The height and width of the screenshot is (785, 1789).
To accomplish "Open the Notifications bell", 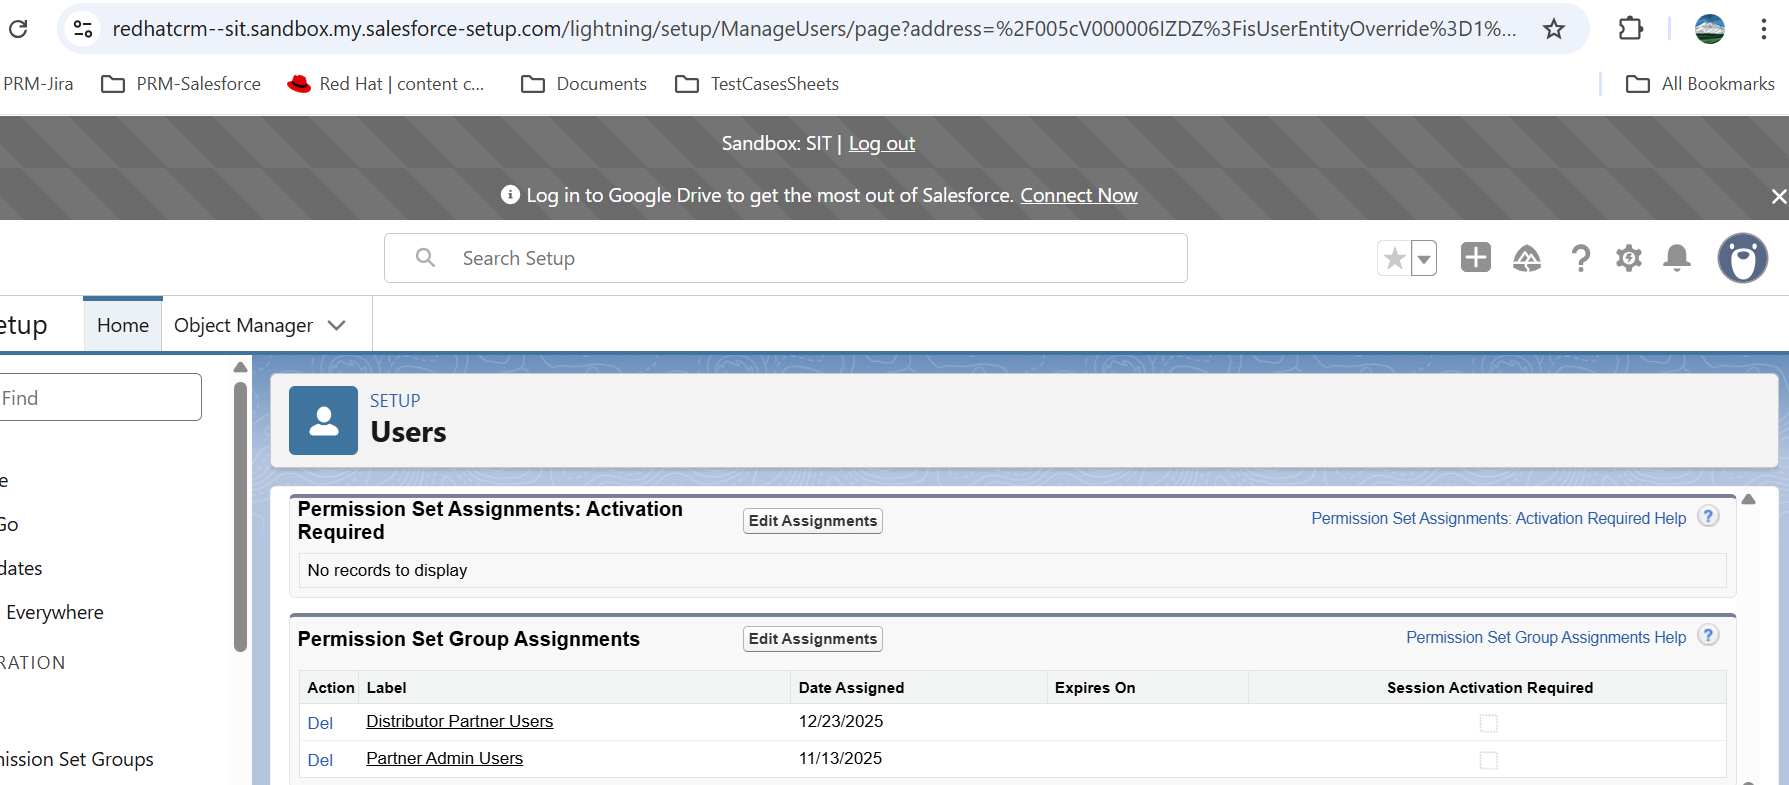I will 1677,258.
